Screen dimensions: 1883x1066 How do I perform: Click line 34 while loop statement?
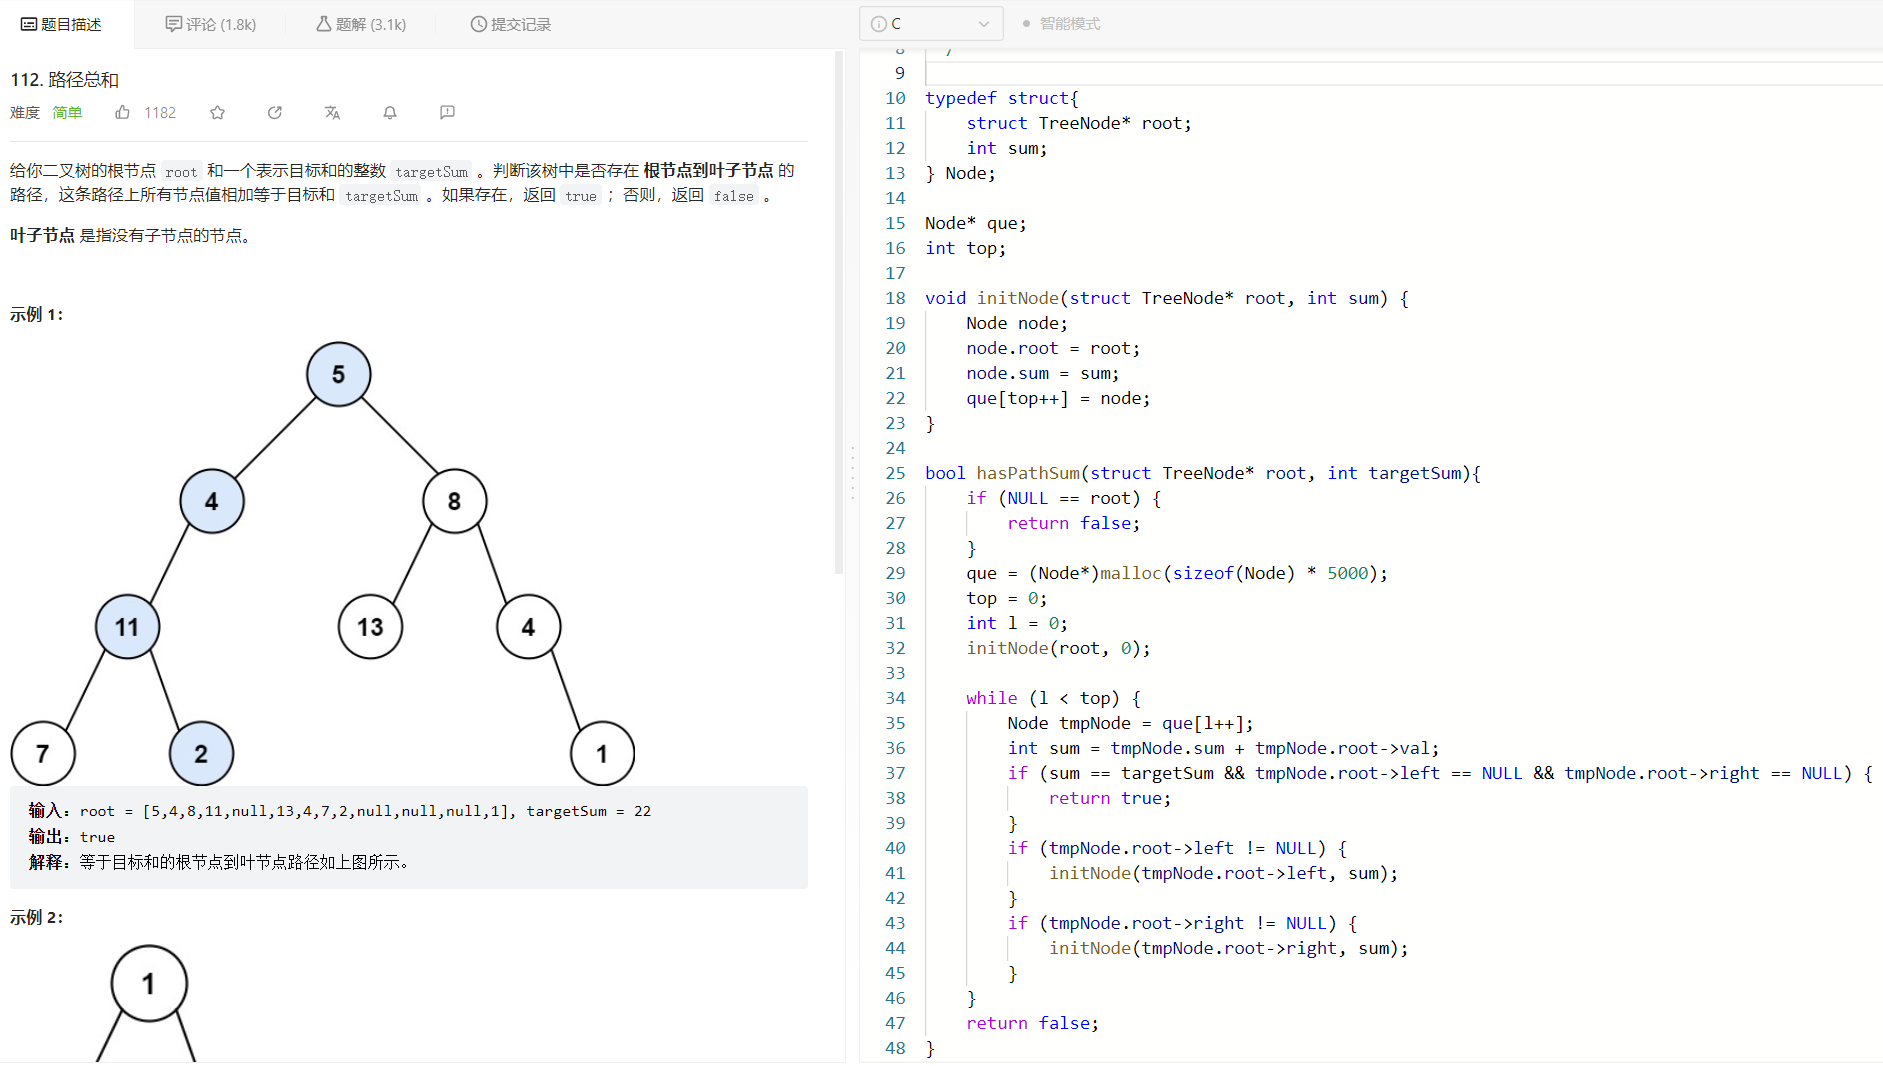pyautogui.click(x=1053, y=698)
